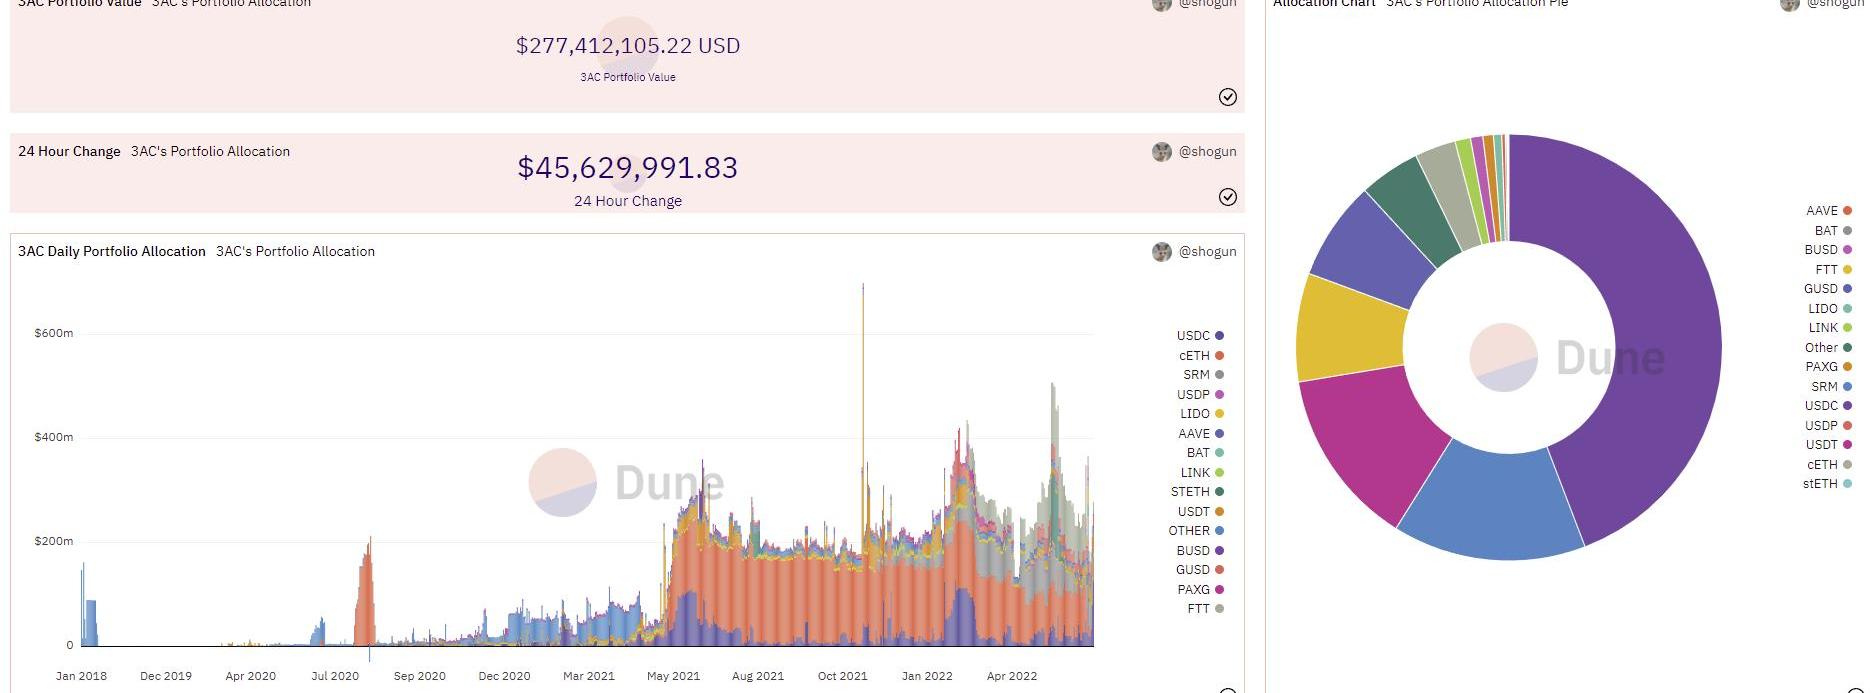Screen dimensions: 1872x693
Task: Hide AAVE in the allocation pie legend
Action: (x=1829, y=211)
